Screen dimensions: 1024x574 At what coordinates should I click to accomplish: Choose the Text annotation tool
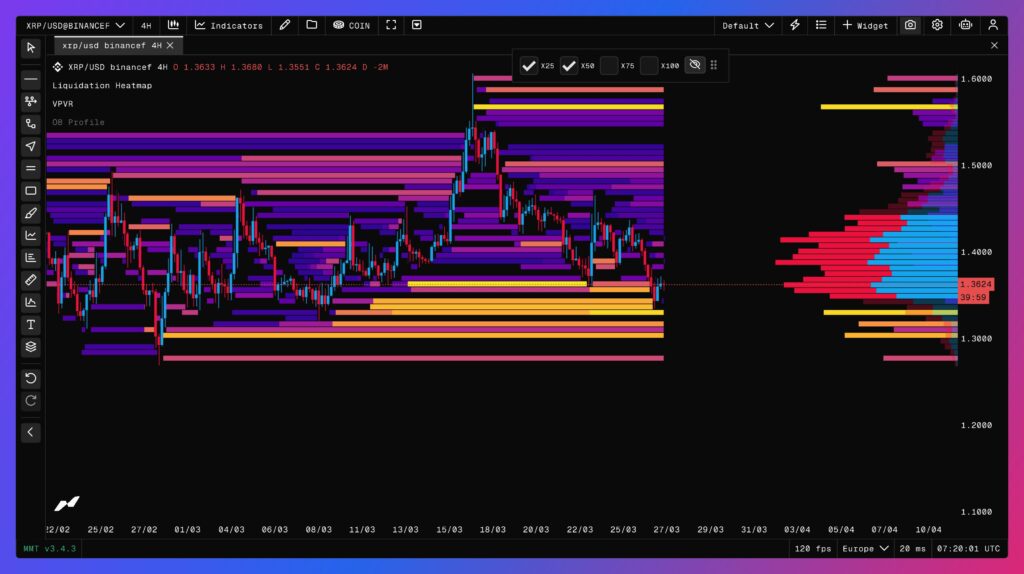[x=31, y=325]
